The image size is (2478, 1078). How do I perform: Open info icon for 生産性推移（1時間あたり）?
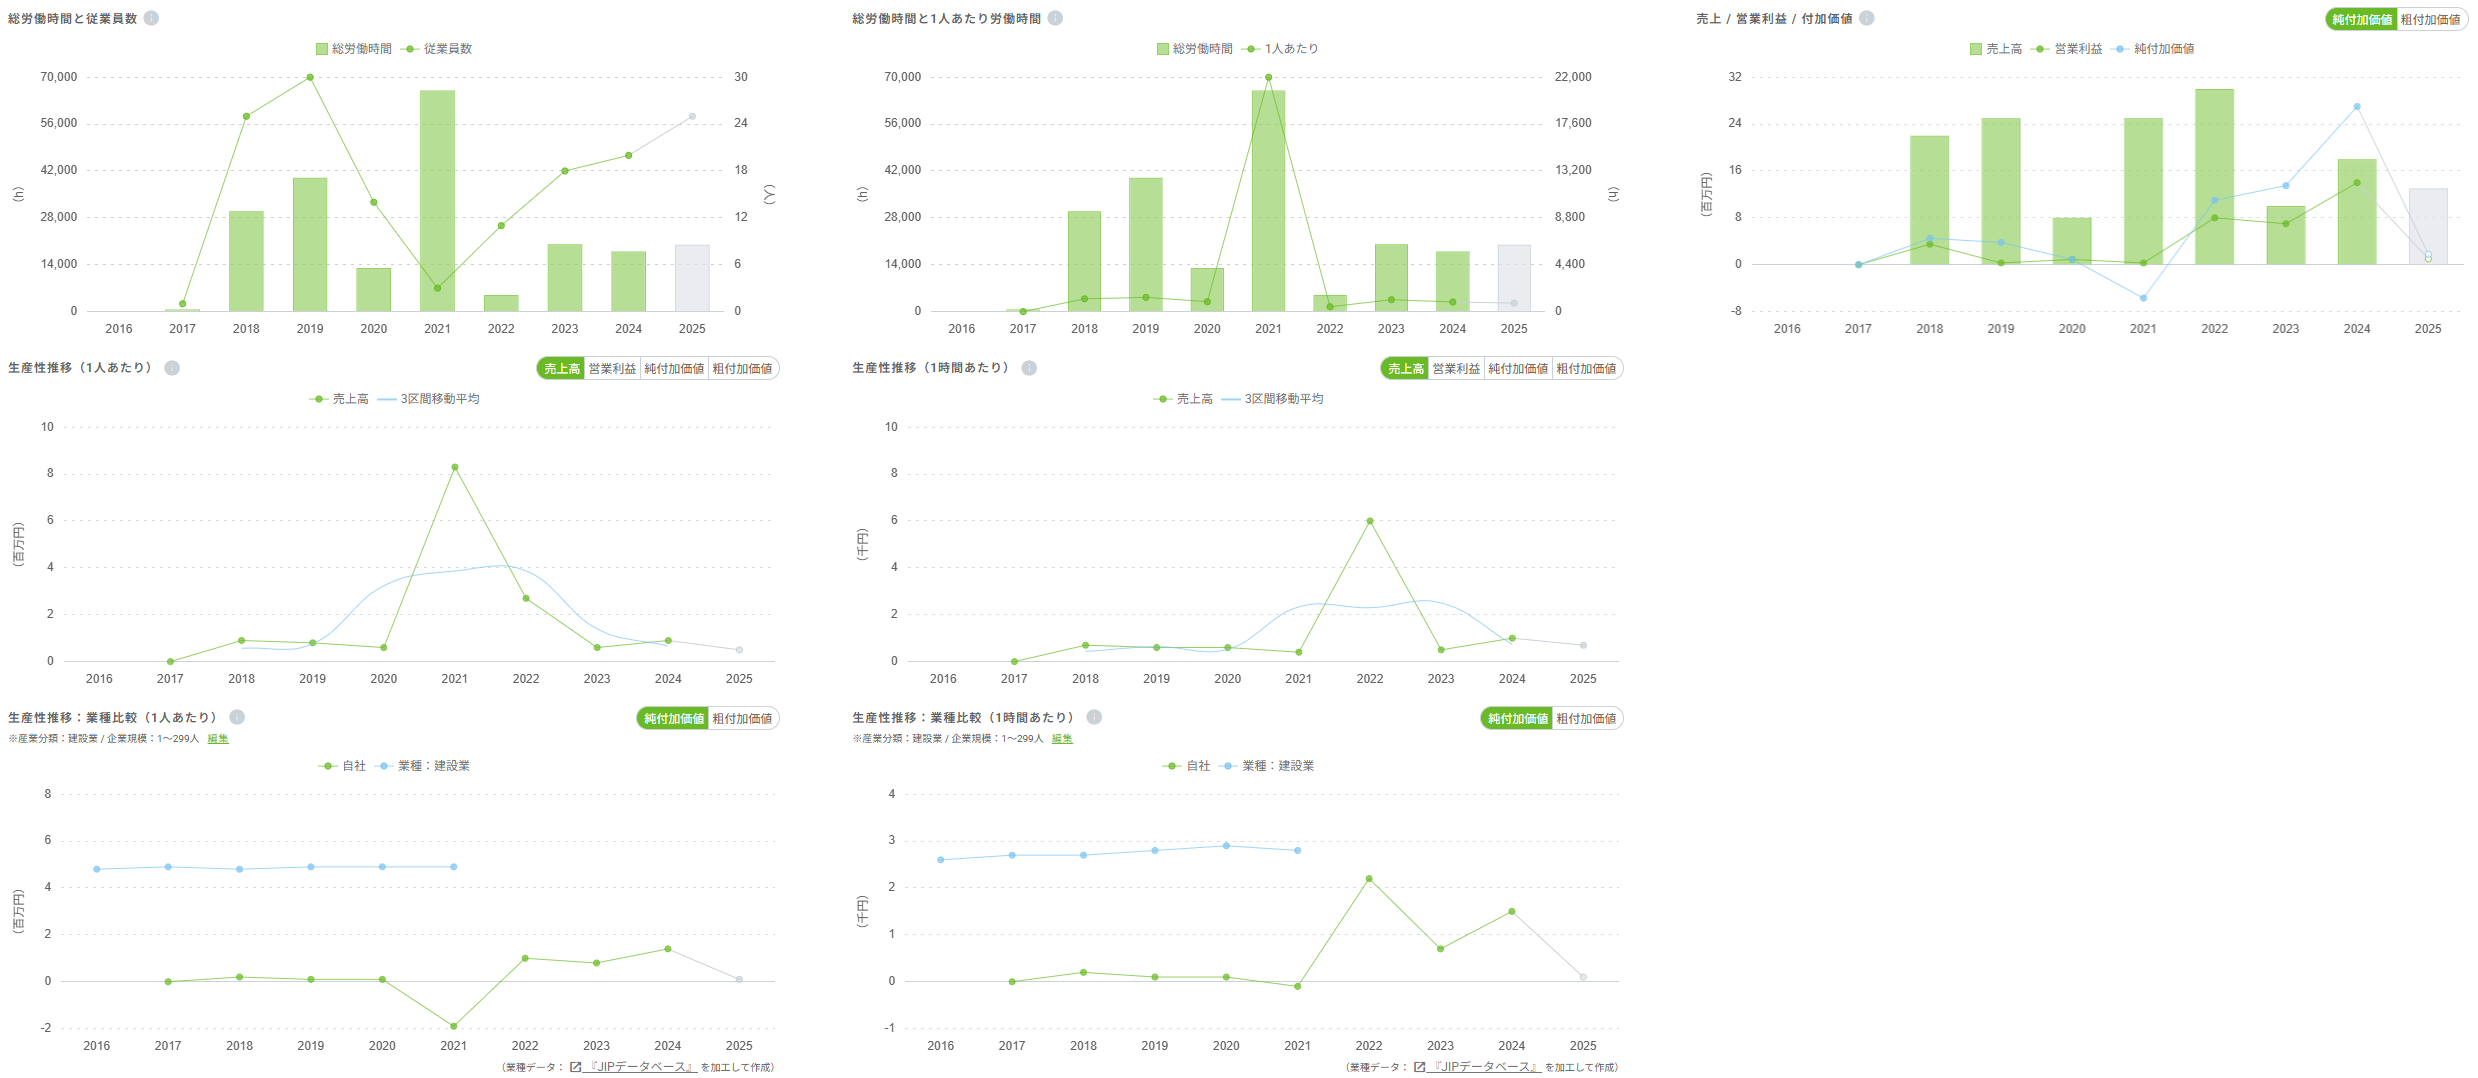[1029, 368]
